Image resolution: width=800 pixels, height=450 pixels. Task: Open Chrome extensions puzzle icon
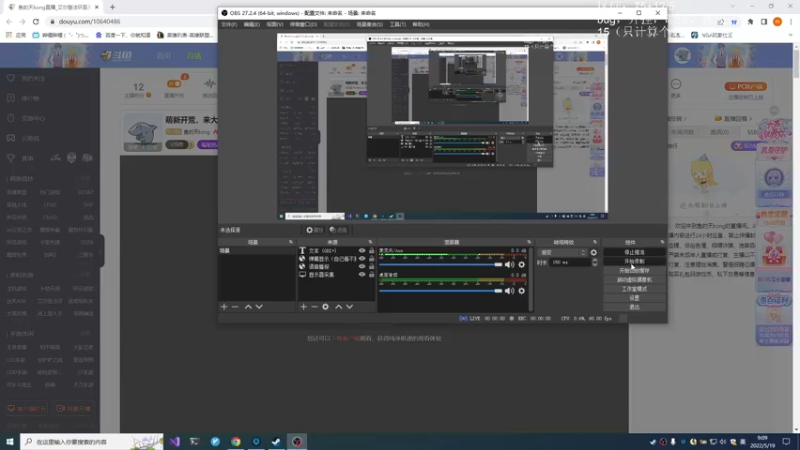pyautogui.click(x=750, y=21)
